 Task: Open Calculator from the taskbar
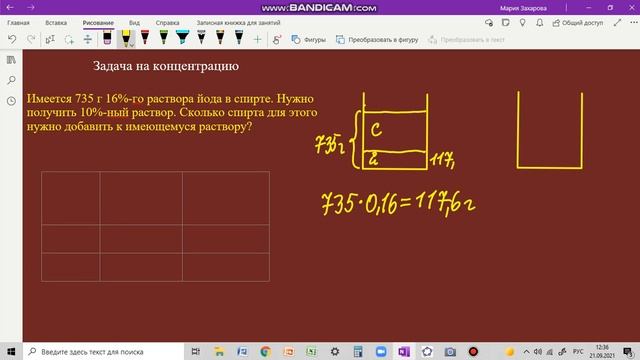point(358,351)
